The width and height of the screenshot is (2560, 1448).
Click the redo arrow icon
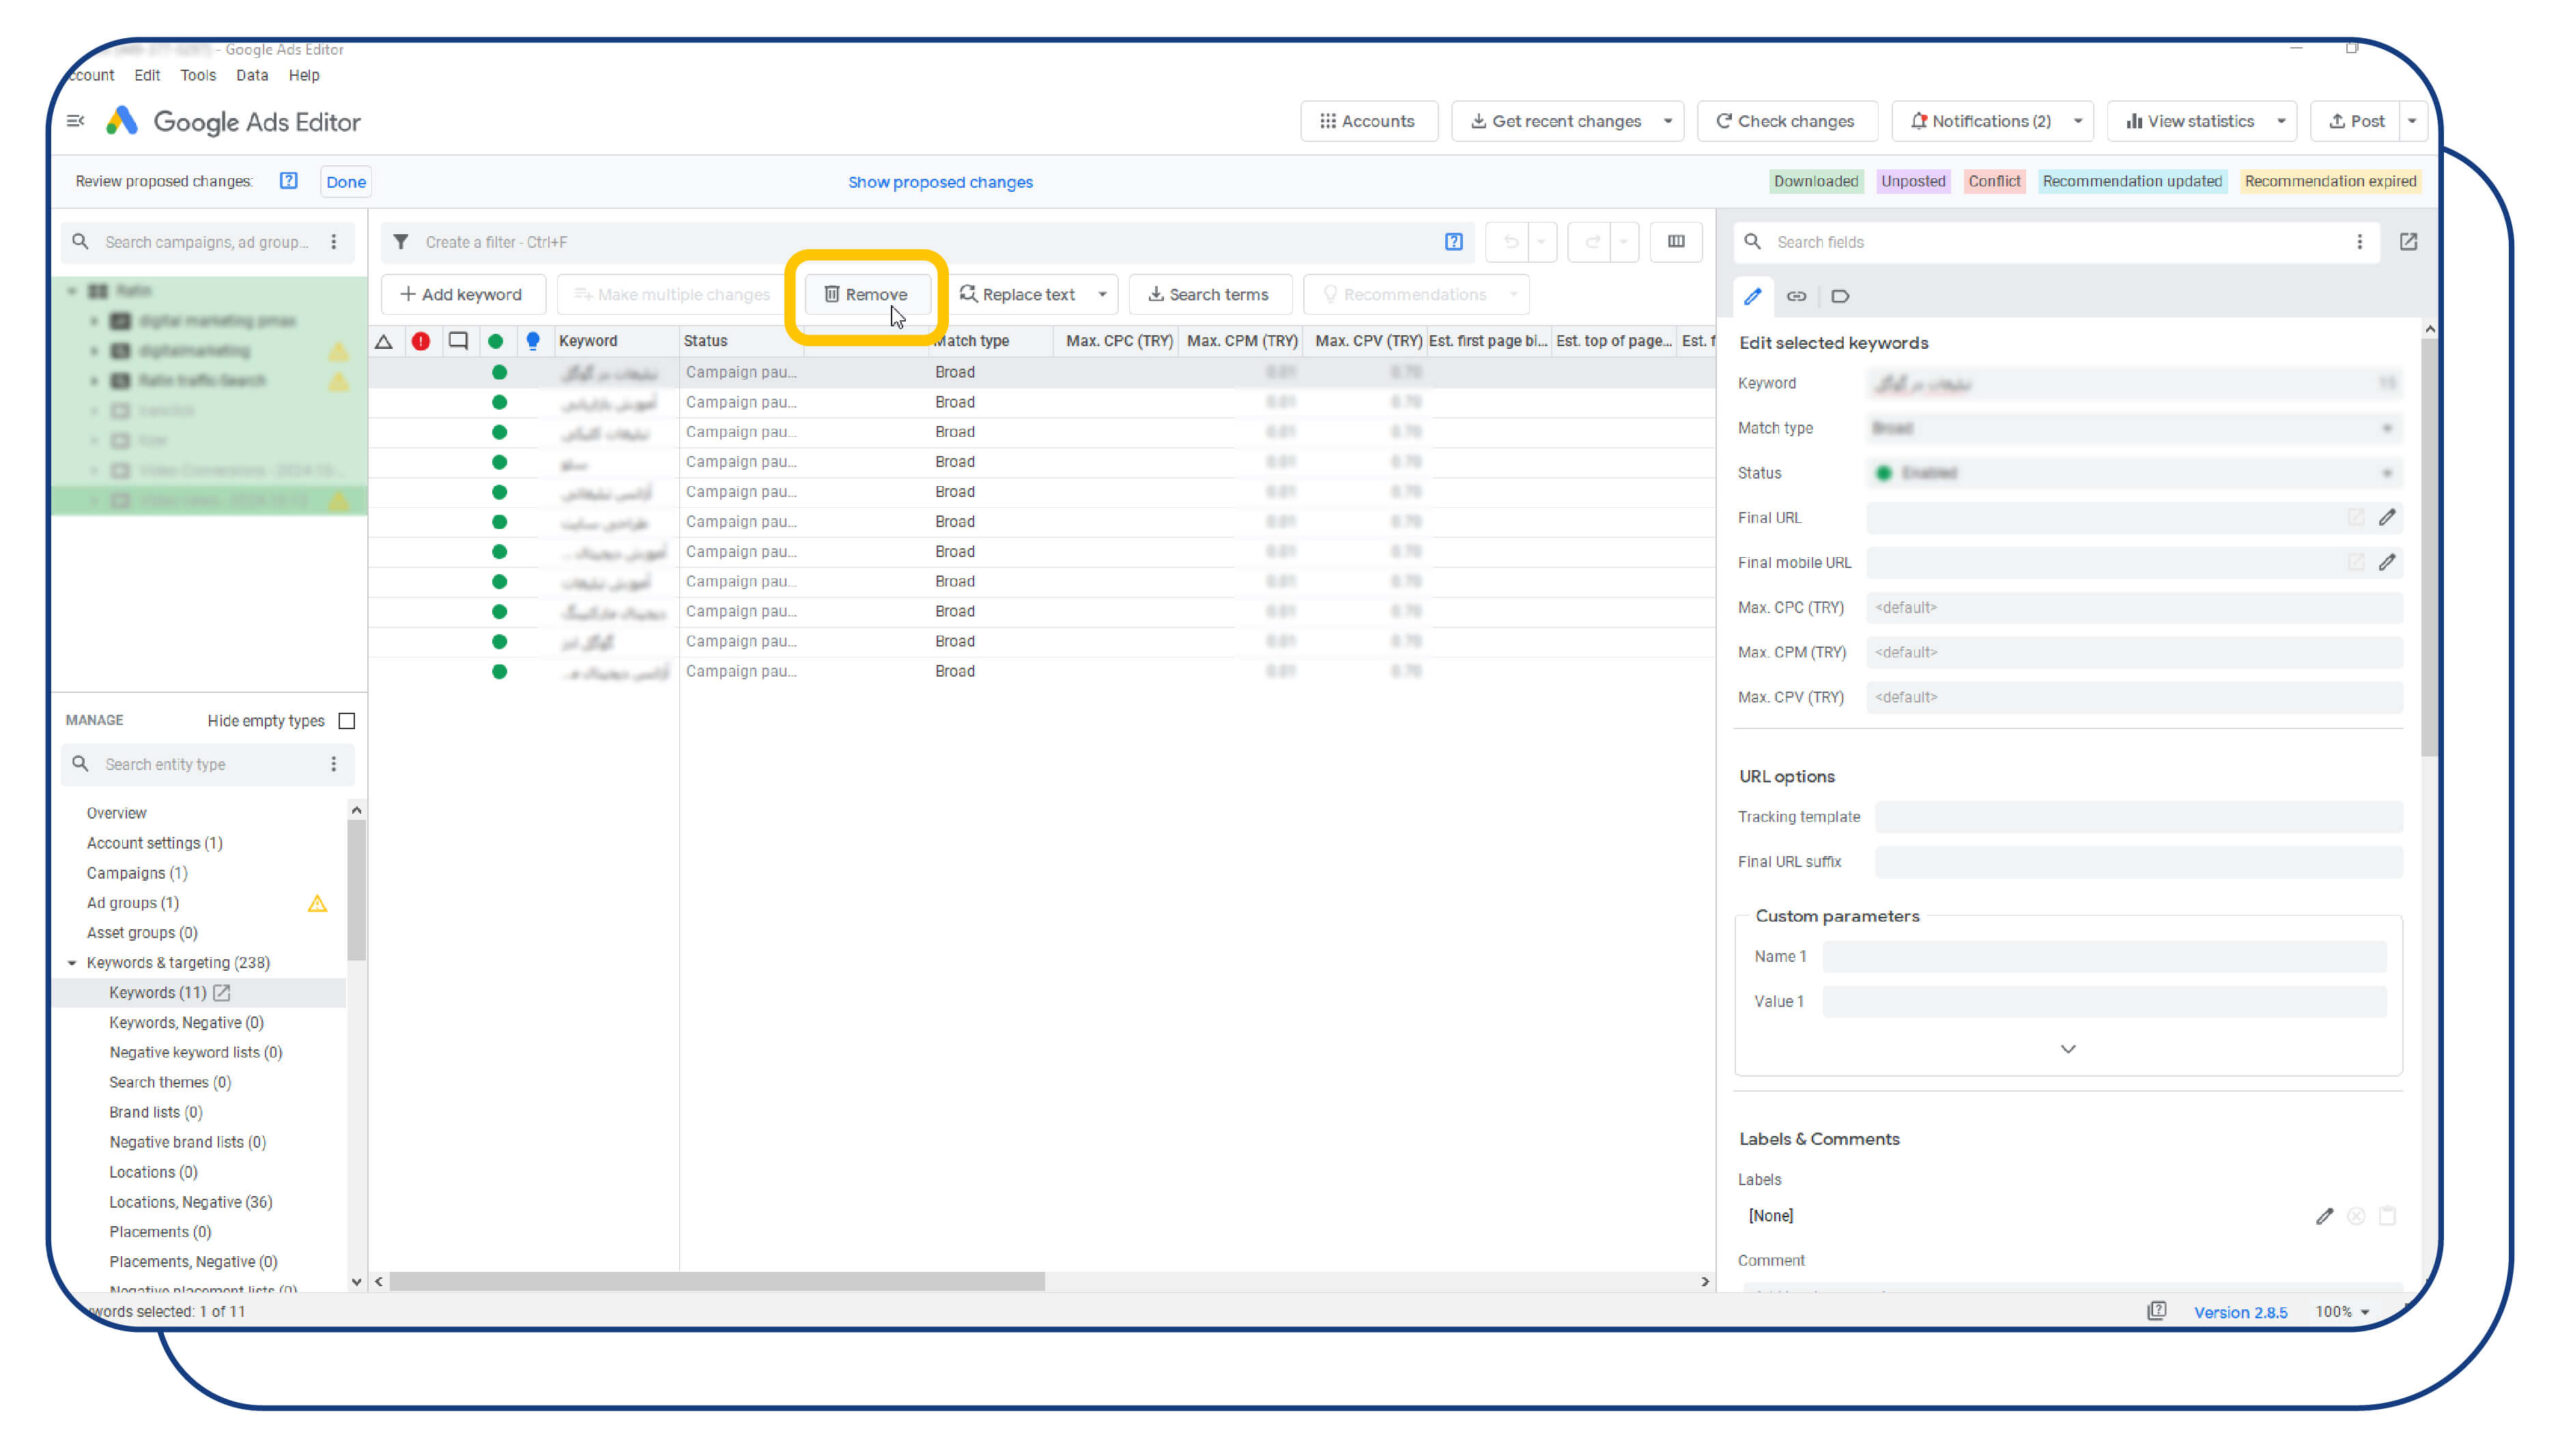(1592, 242)
